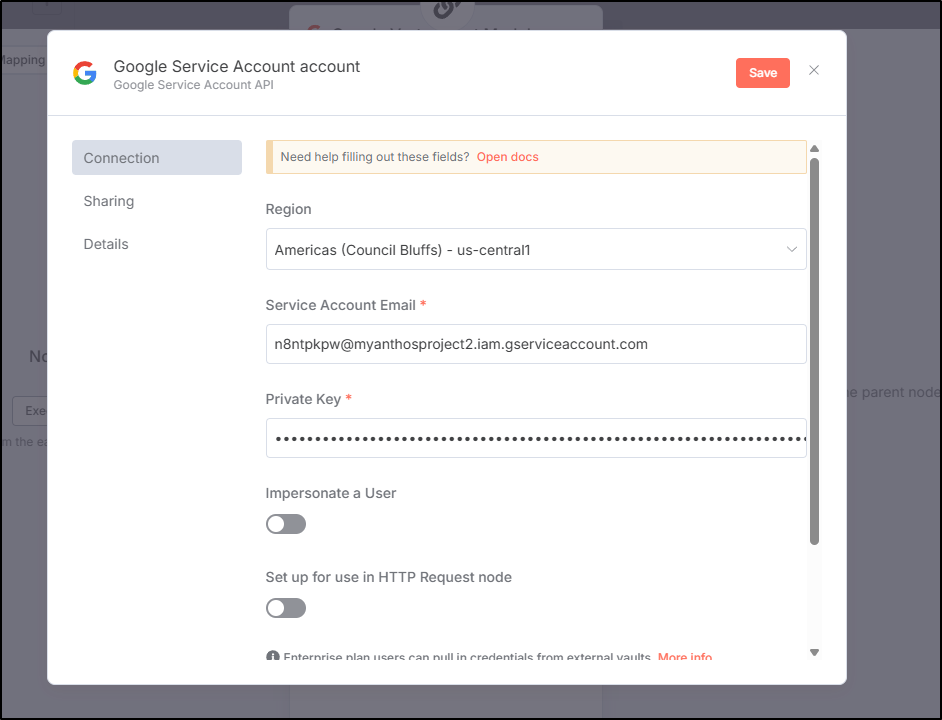942x720 pixels.
Task: Click the Private Key field
Action: point(536,438)
